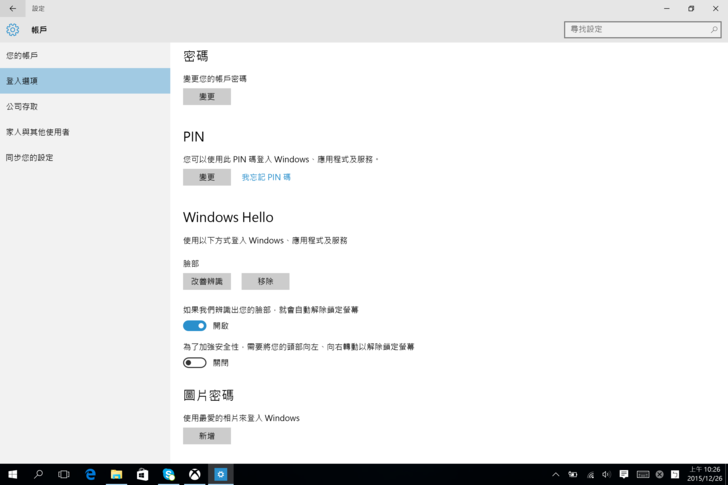728x485 pixels.
Task: Turn off automatic face unlock toggle (開啟)
Action: pyautogui.click(x=195, y=326)
